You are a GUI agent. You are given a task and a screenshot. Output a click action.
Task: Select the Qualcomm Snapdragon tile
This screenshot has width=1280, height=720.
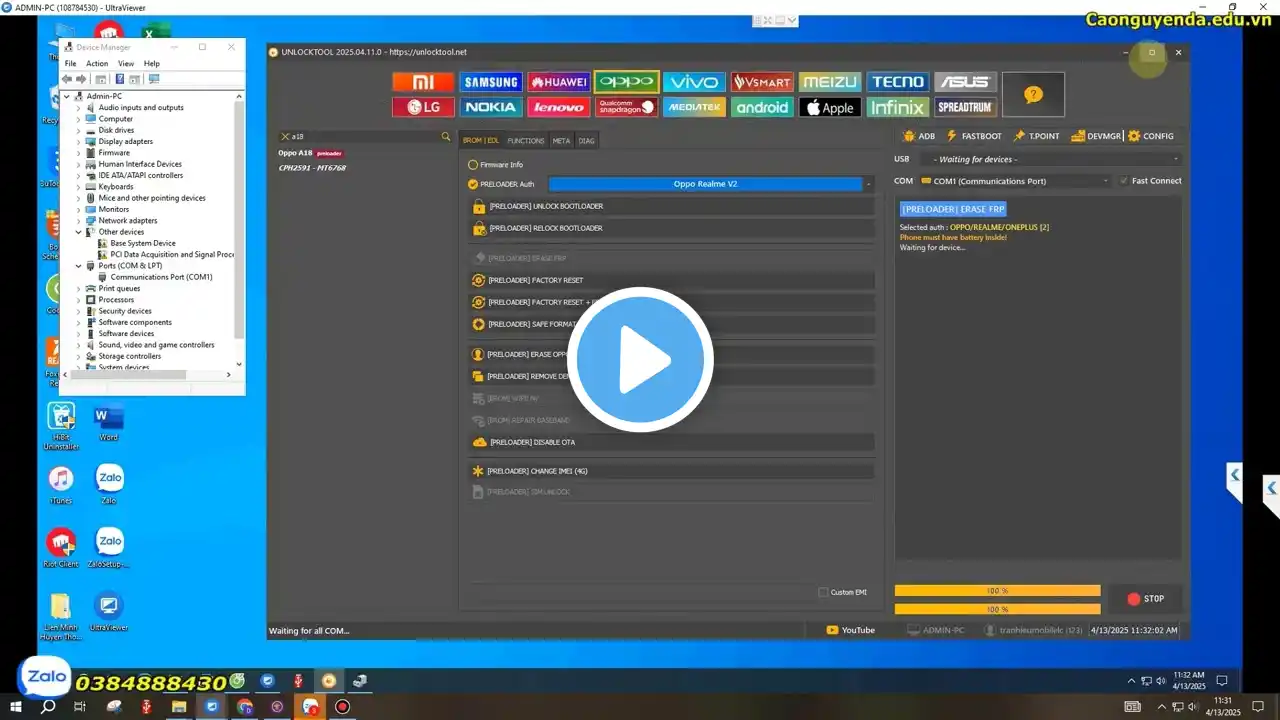[626, 107]
